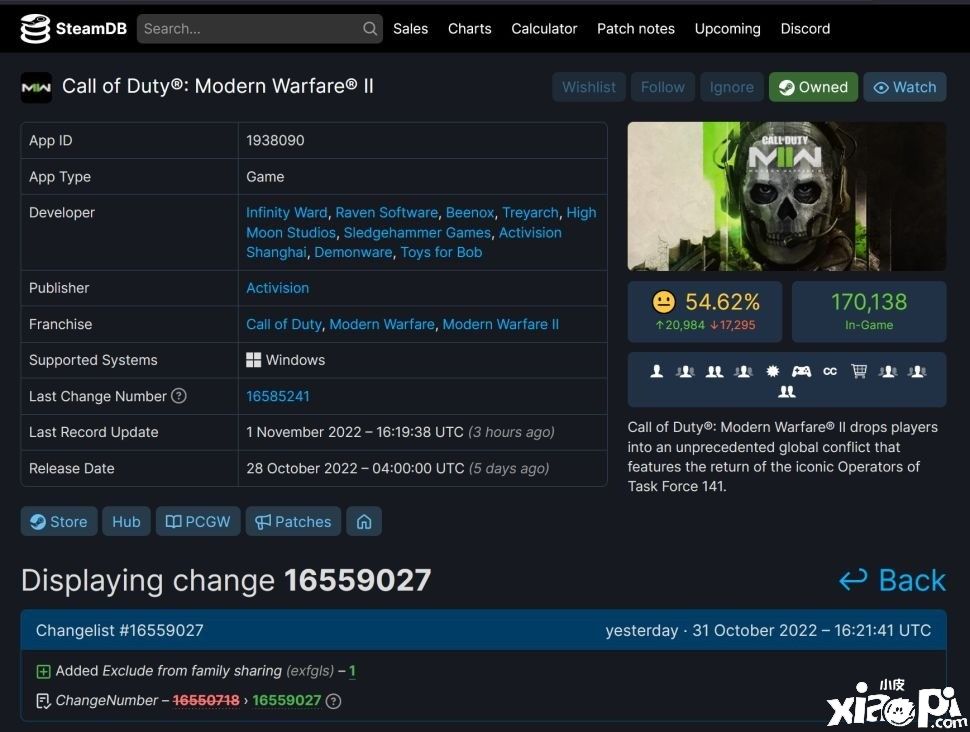Click the old change number 16550718
This screenshot has width=970, height=732.
[206, 700]
